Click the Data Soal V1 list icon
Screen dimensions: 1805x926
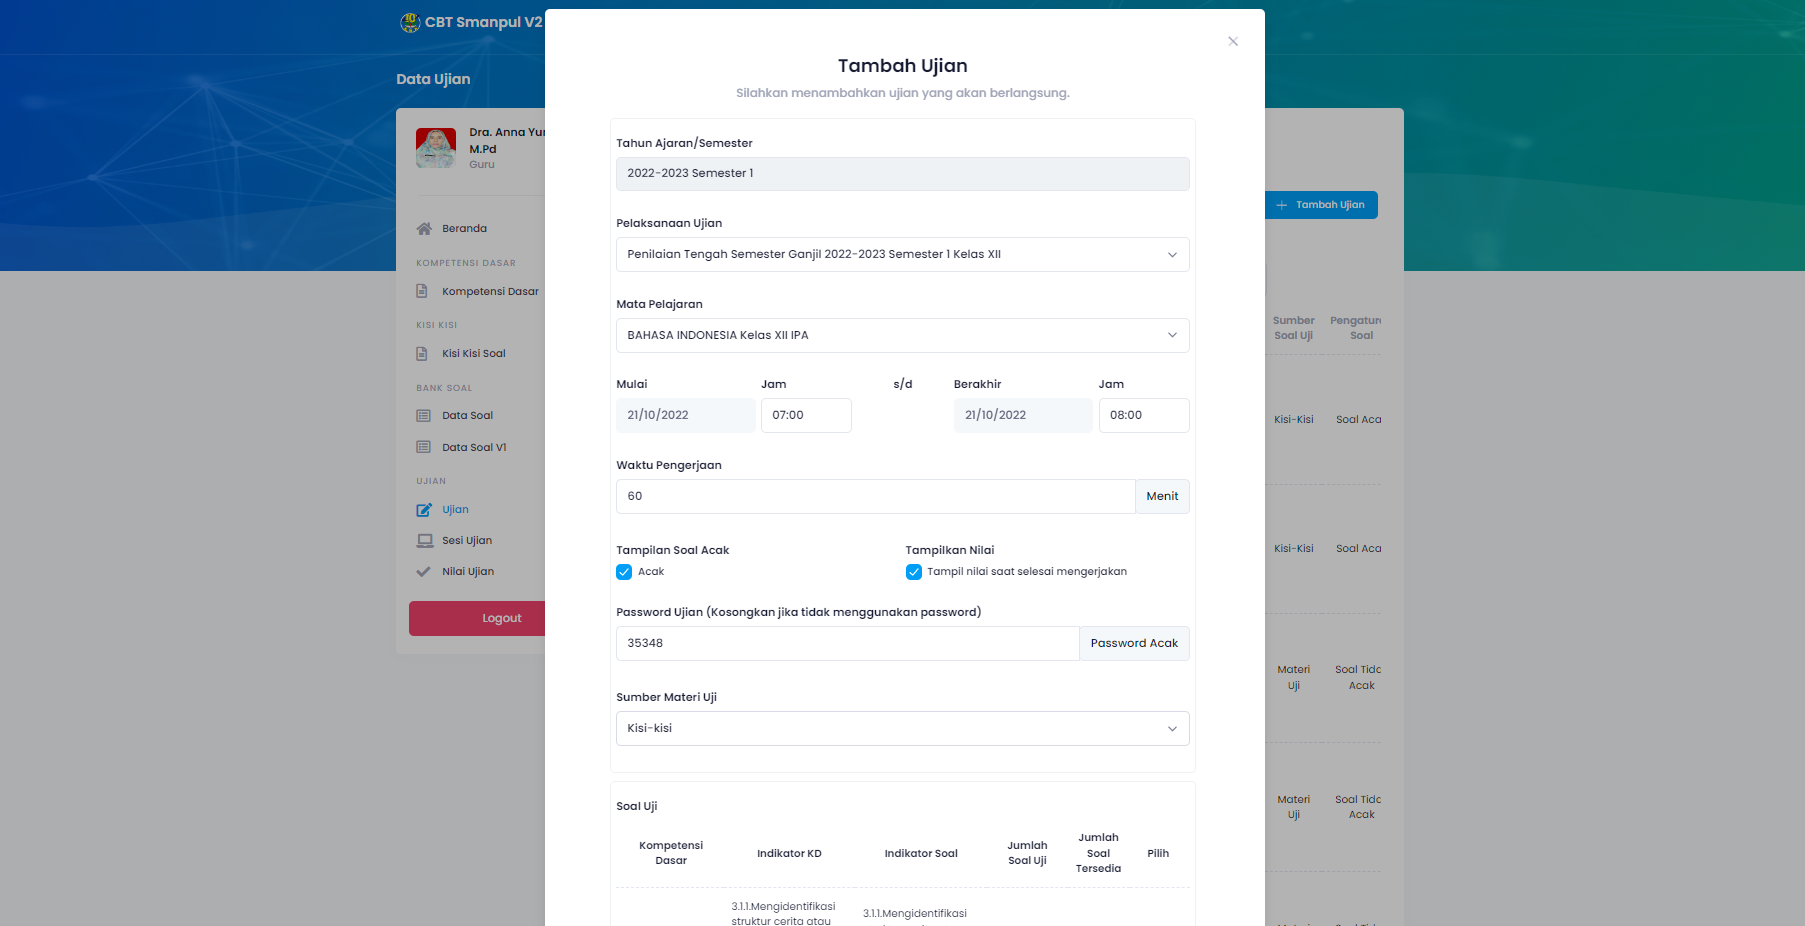(424, 448)
